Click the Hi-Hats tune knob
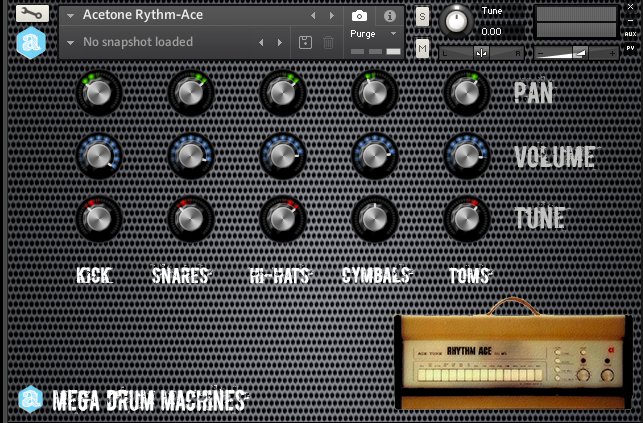The width and height of the screenshot is (643, 423). (x=283, y=219)
